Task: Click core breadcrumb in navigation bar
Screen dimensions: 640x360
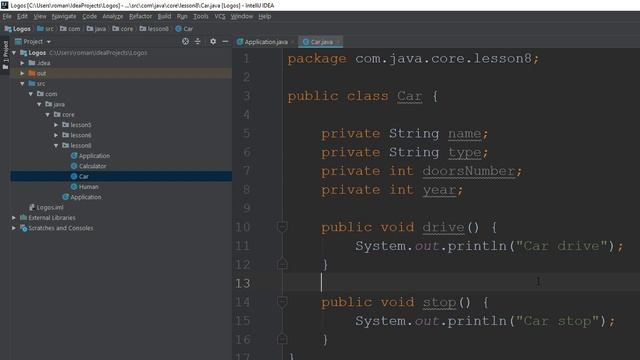Action: (123, 29)
